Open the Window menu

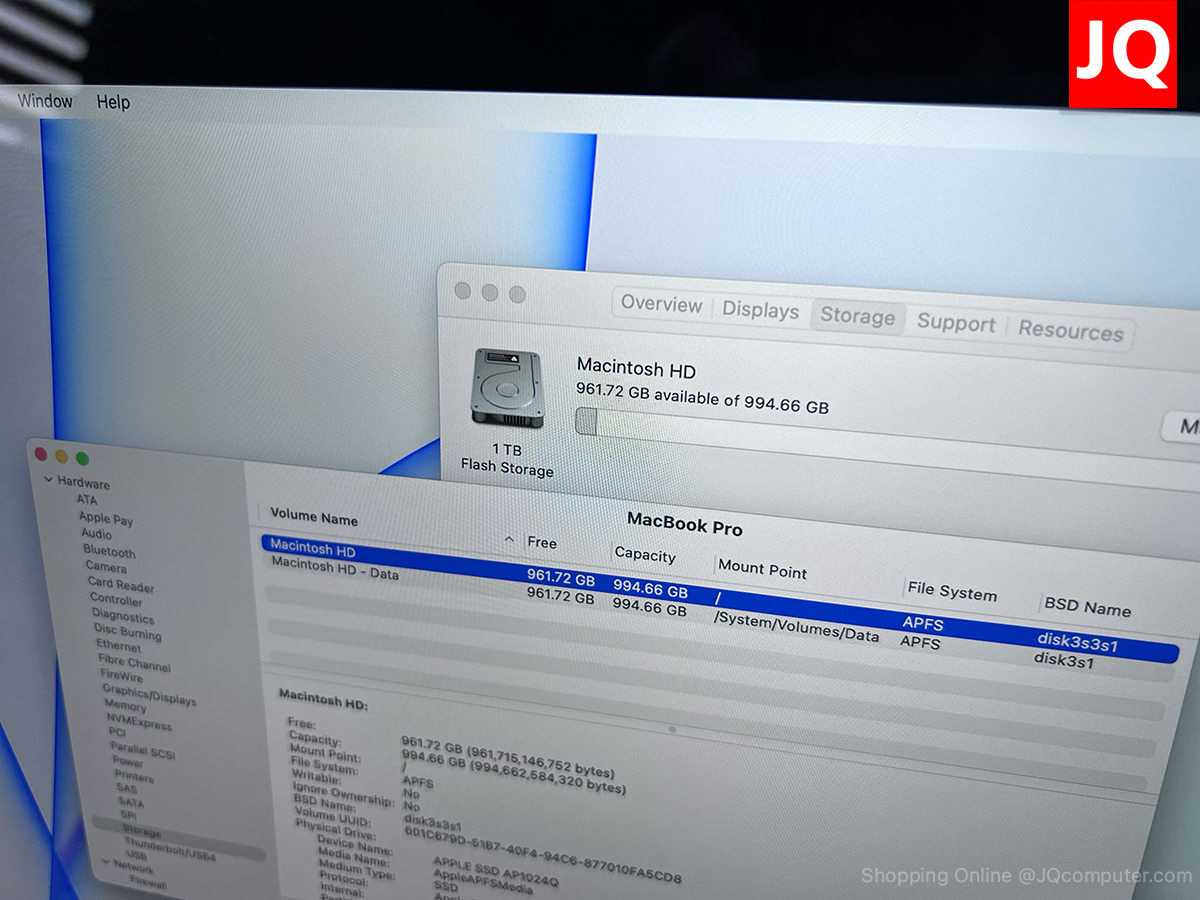[x=45, y=101]
